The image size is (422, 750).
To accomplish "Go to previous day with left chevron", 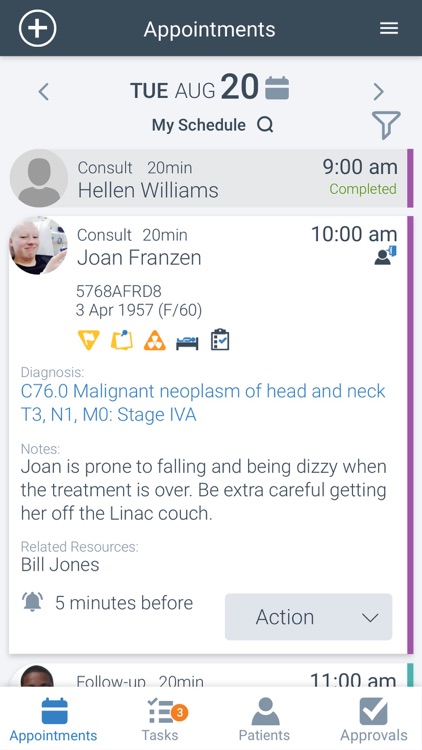I will (44, 91).
